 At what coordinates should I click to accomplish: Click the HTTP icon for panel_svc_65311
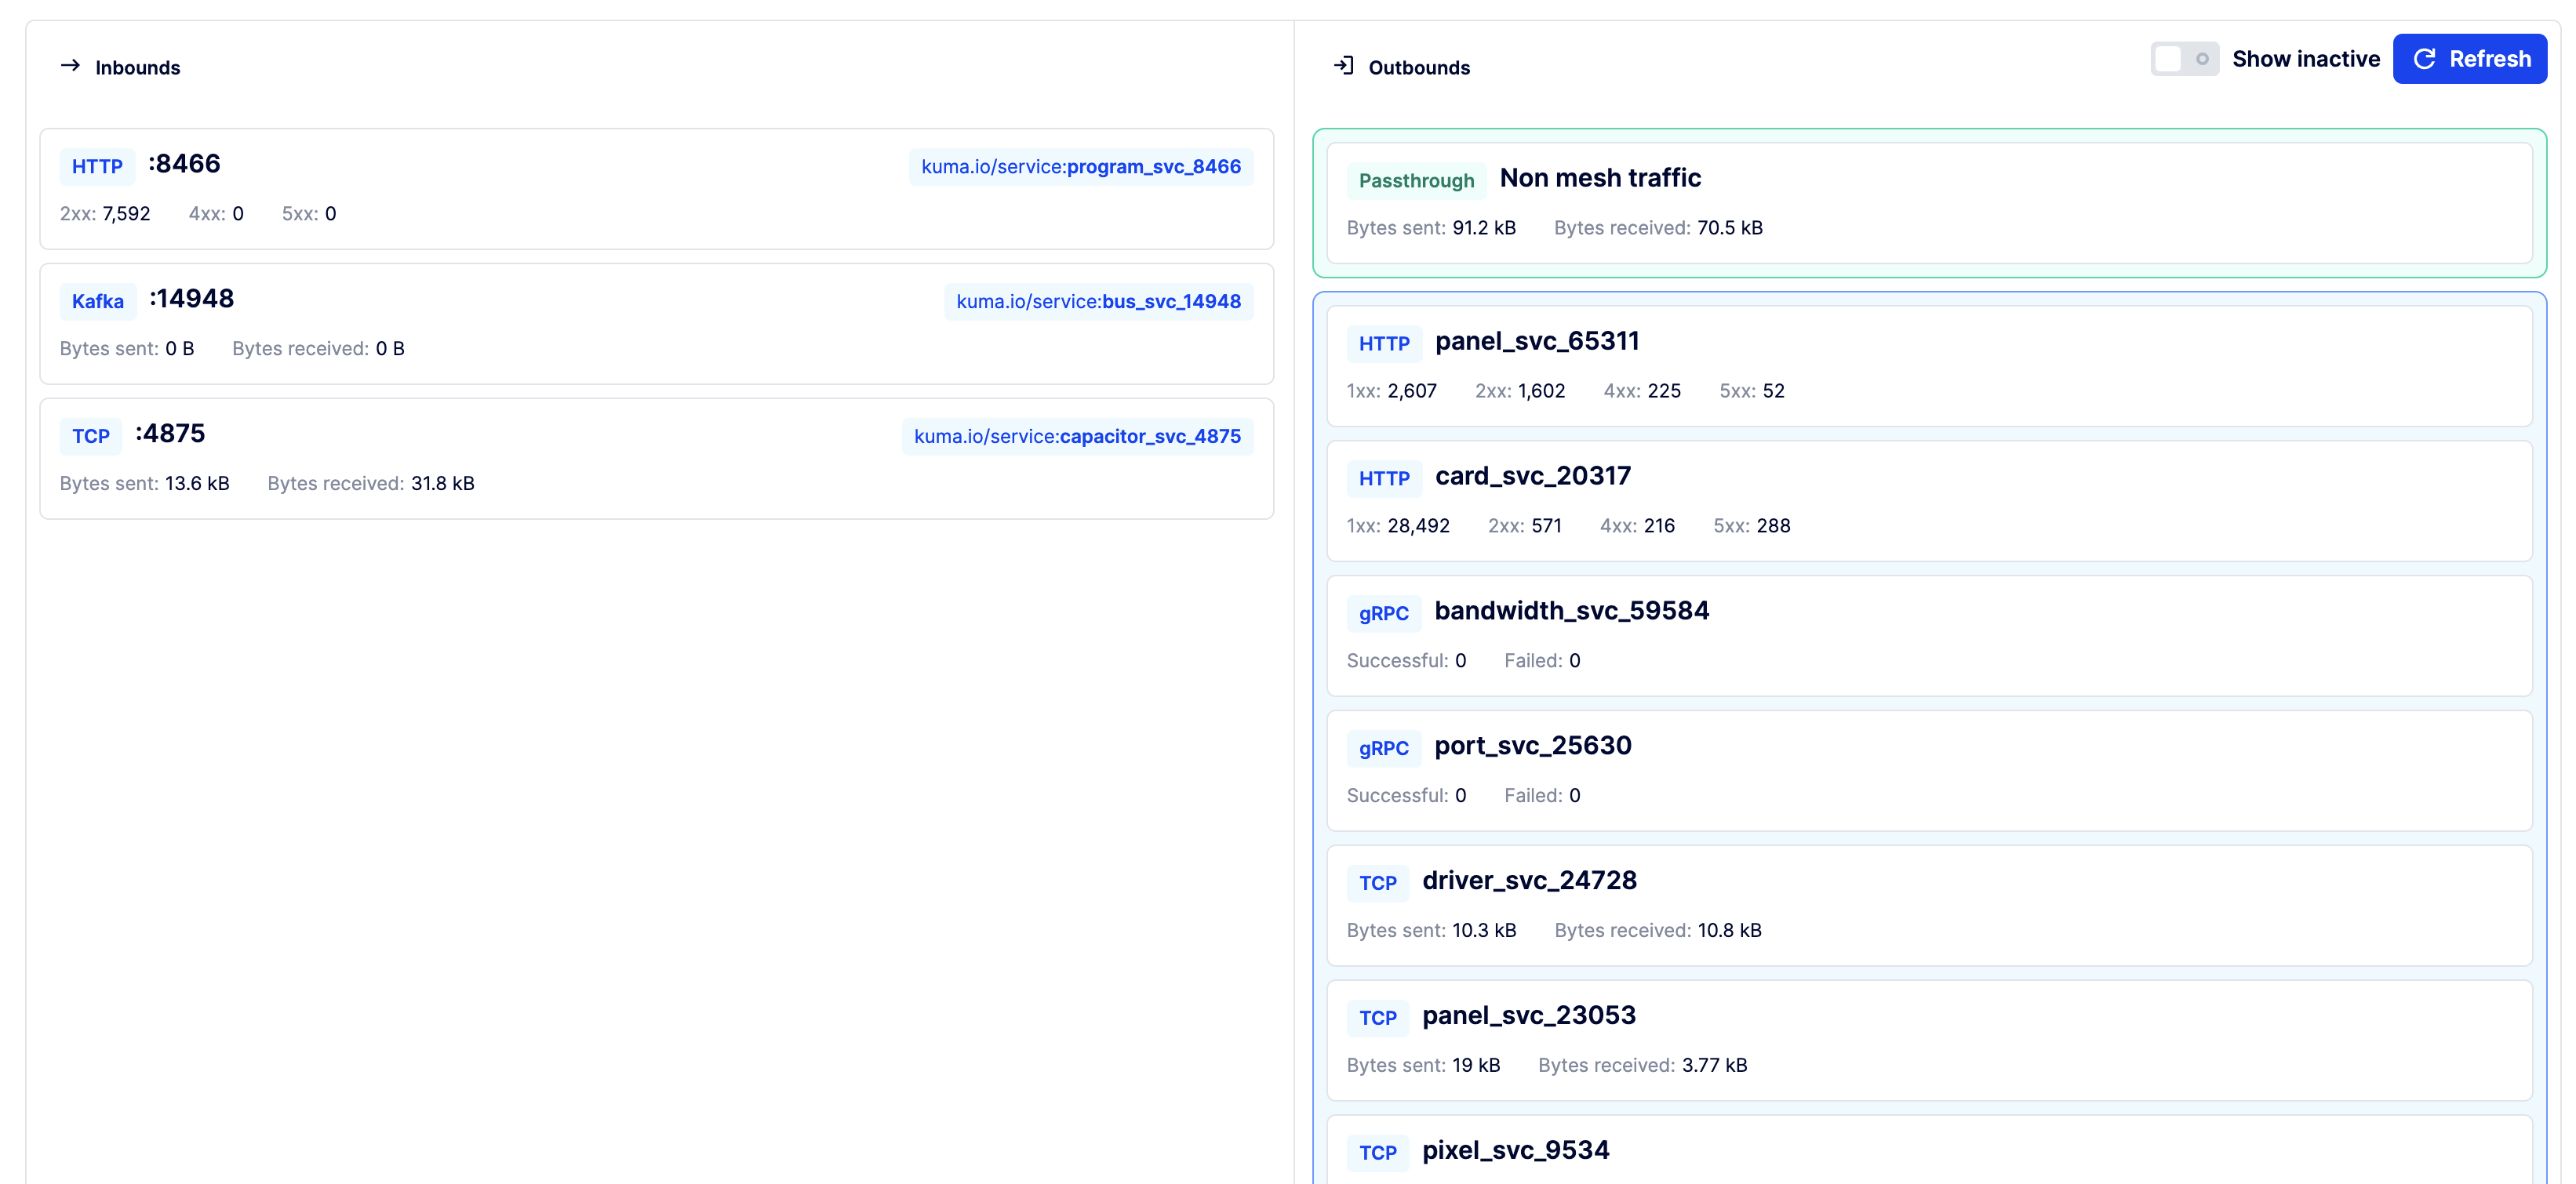click(1381, 342)
